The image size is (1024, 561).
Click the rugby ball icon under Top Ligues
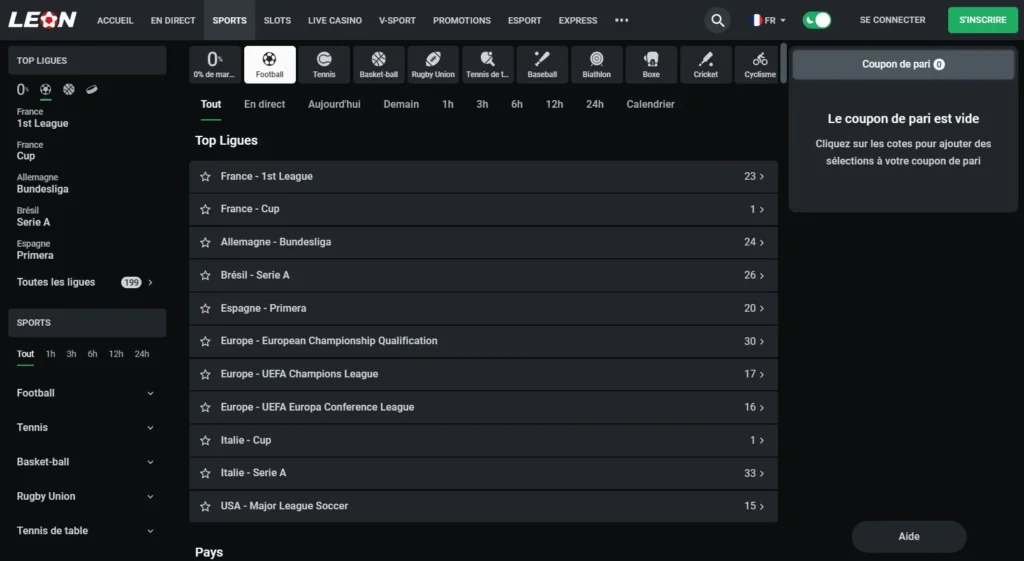[91, 89]
